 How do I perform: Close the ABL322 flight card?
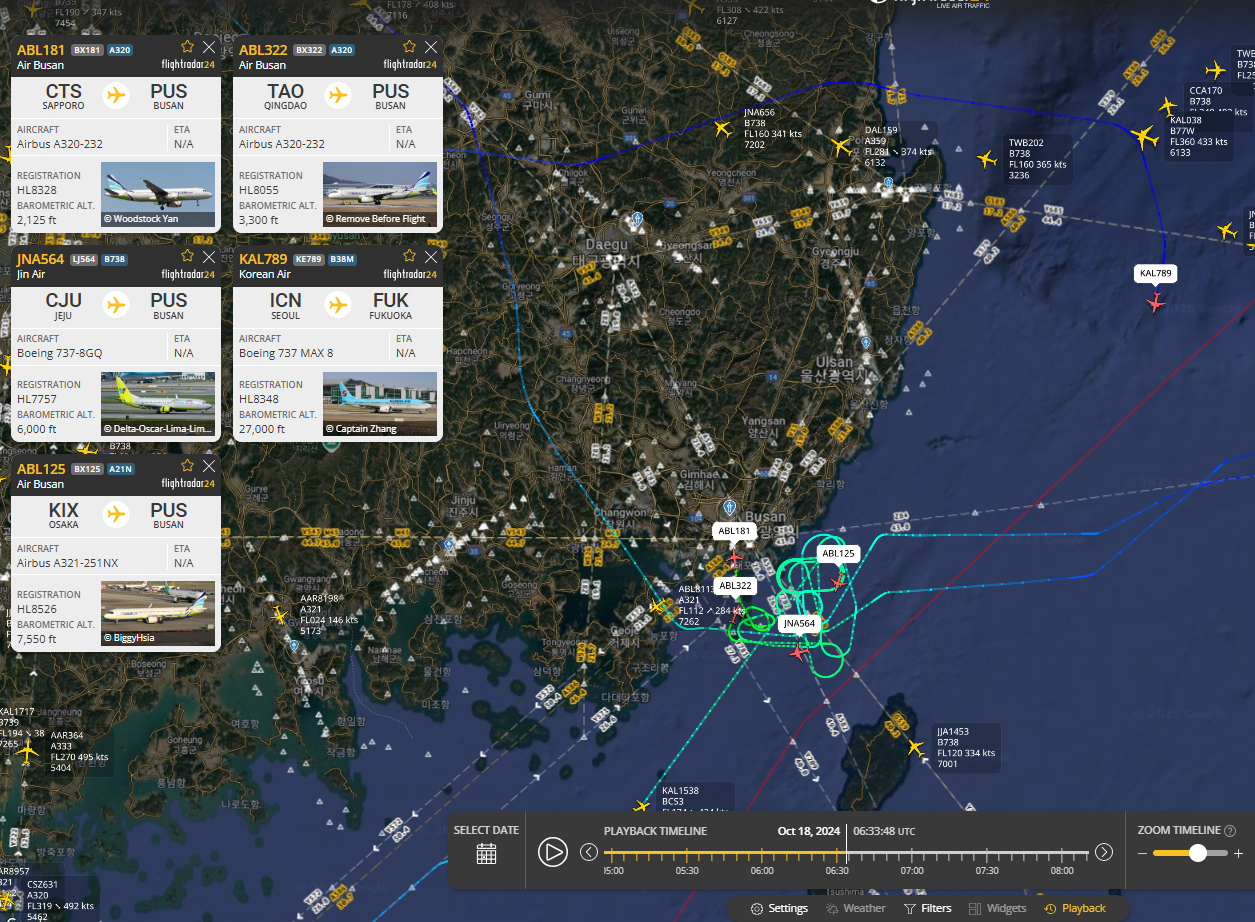[x=430, y=47]
